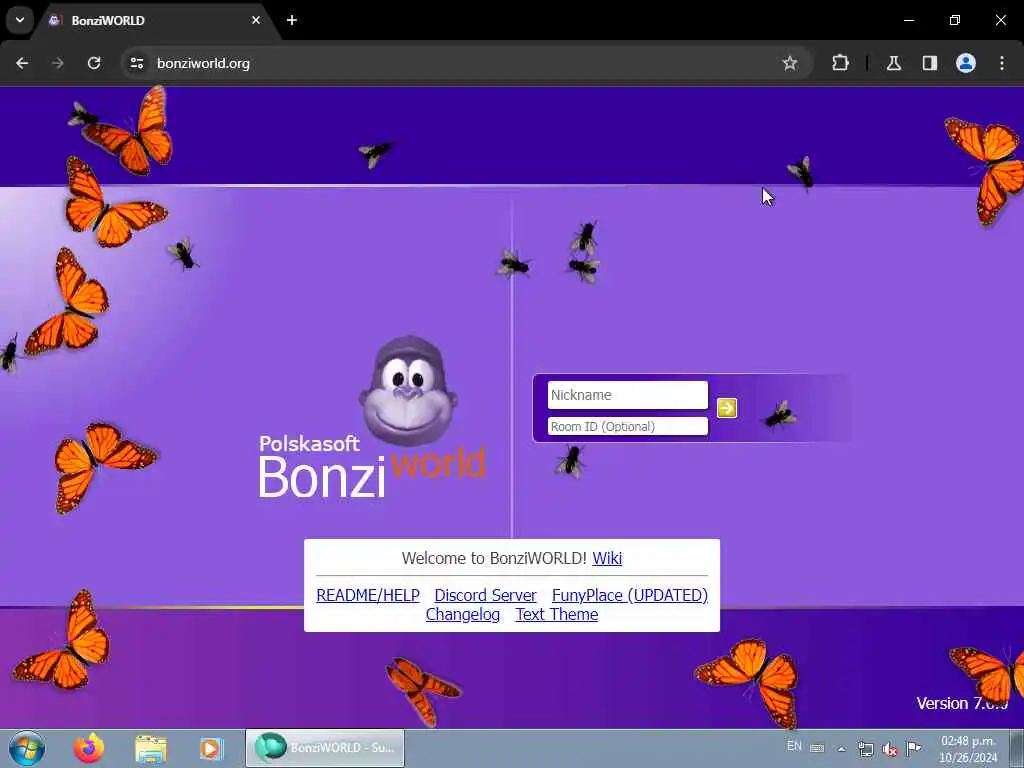Open site information icon in address bar
This screenshot has width=1024, height=768.
tap(136, 63)
